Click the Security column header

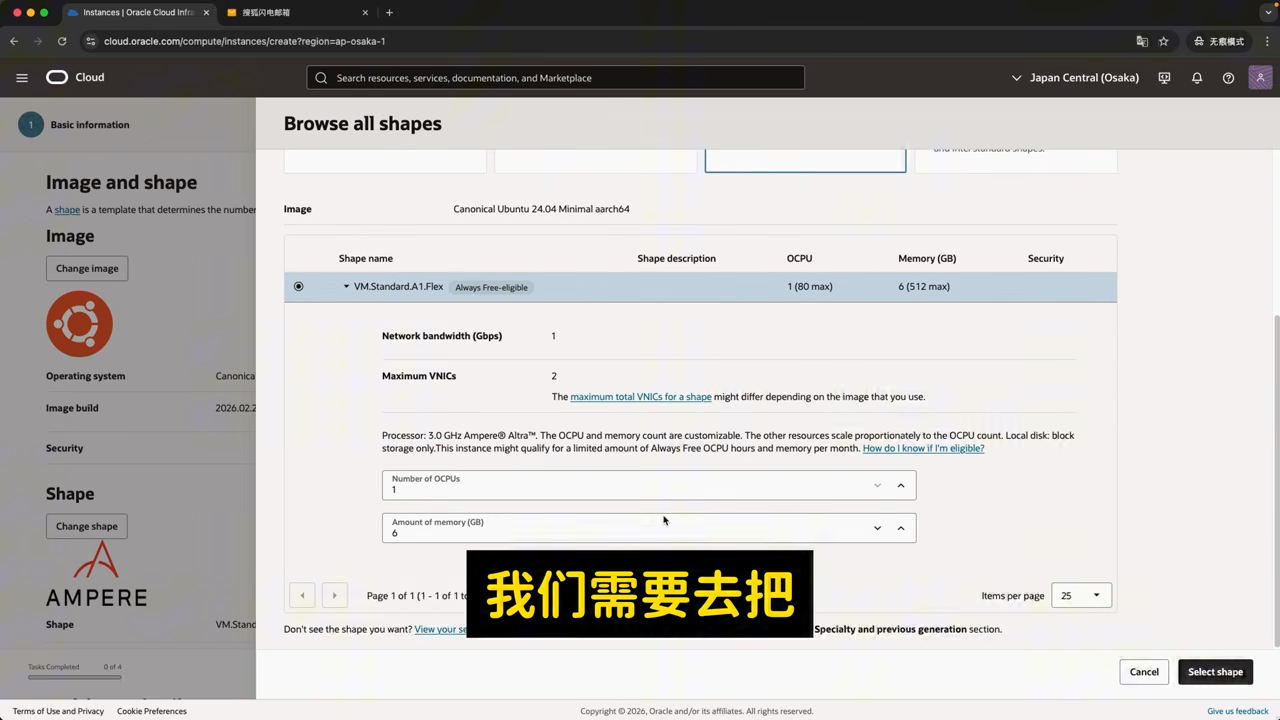(x=1046, y=258)
